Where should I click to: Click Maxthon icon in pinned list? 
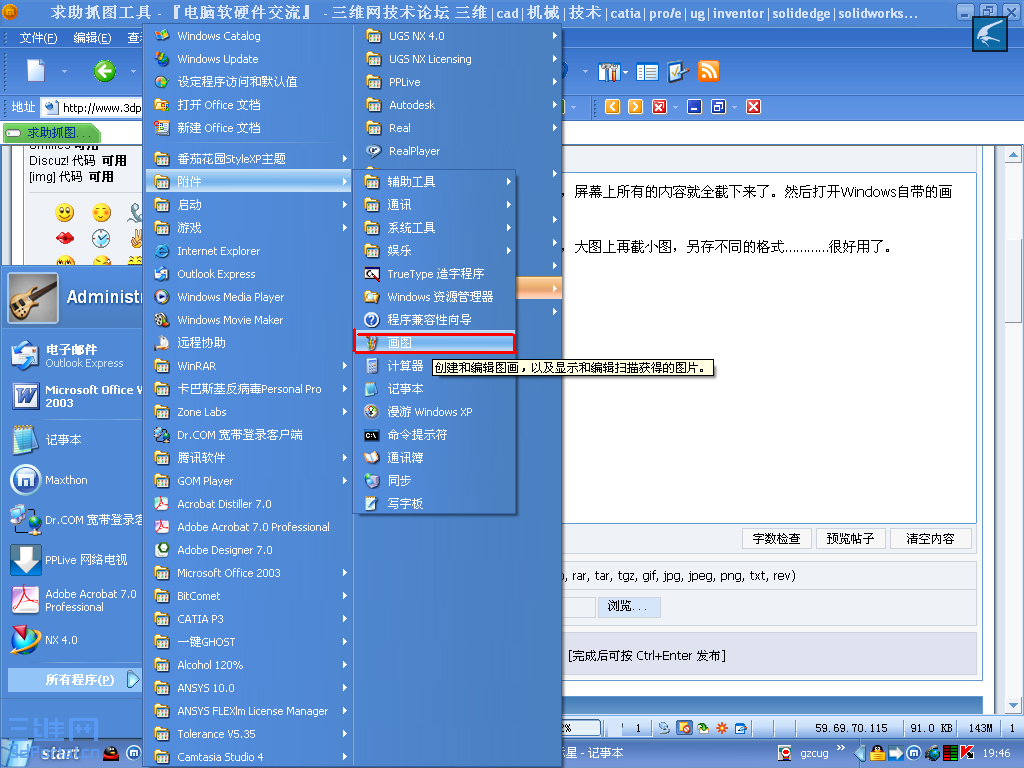point(25,480)
